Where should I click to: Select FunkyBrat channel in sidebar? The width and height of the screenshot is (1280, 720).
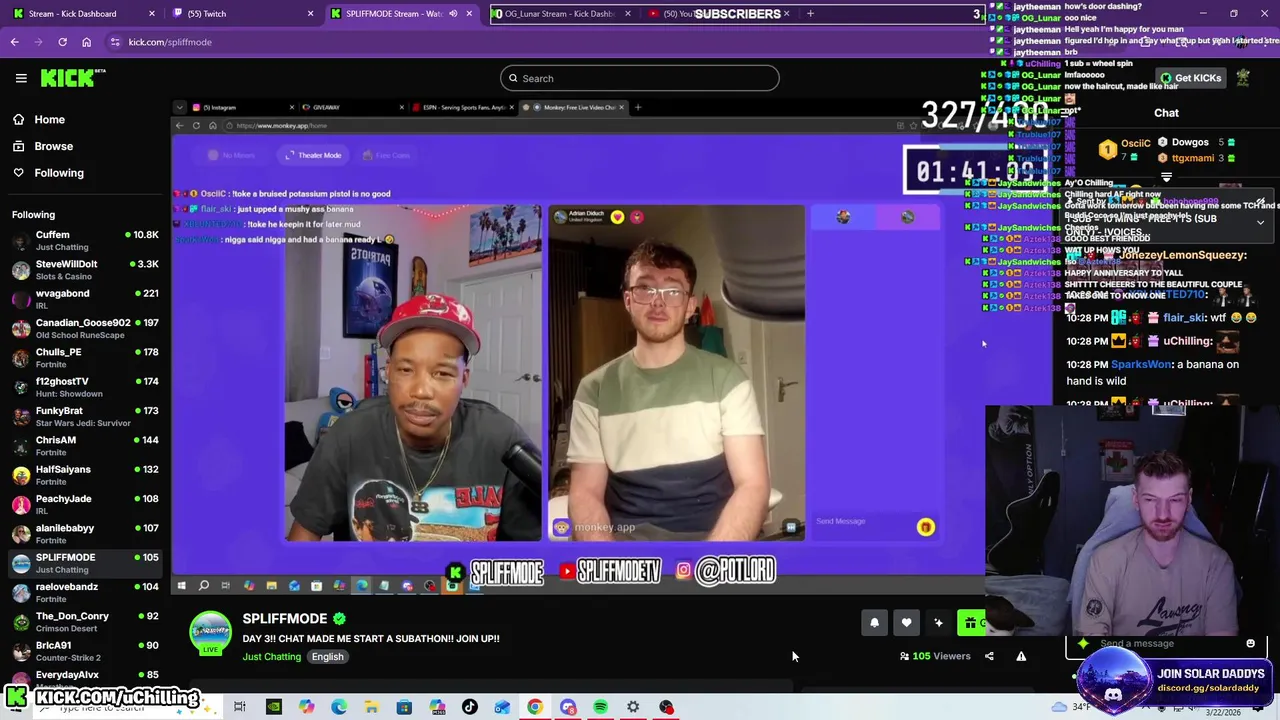[85, 417]
